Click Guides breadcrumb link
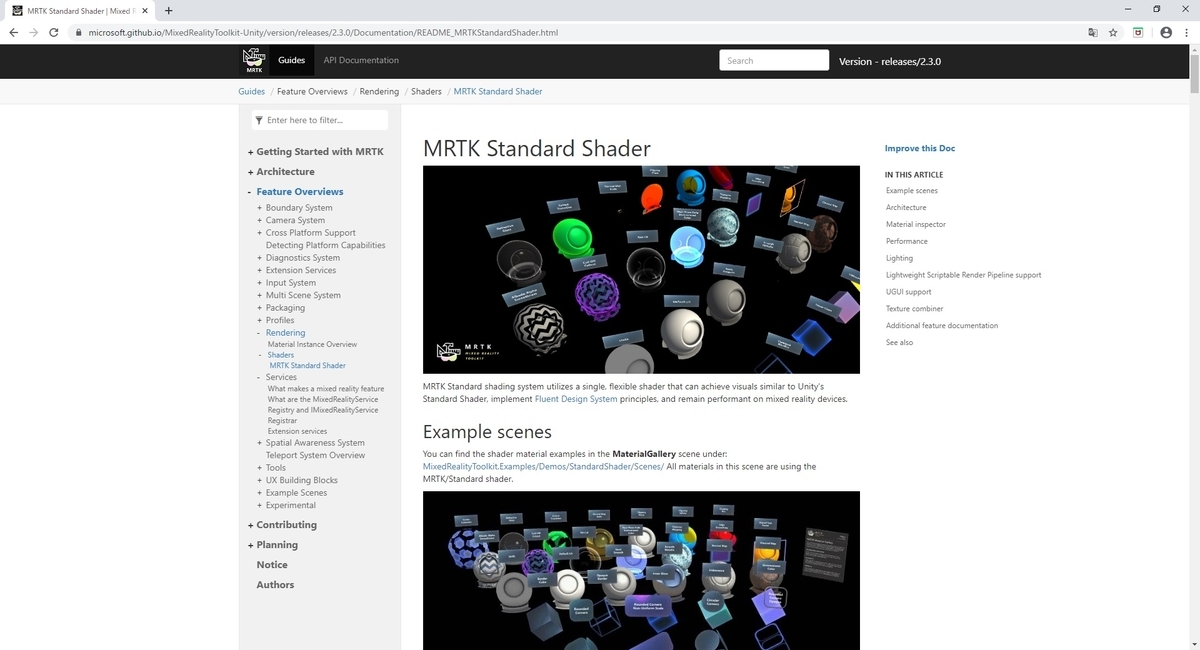Viewport: 1200px width, 650px height. 251,91
